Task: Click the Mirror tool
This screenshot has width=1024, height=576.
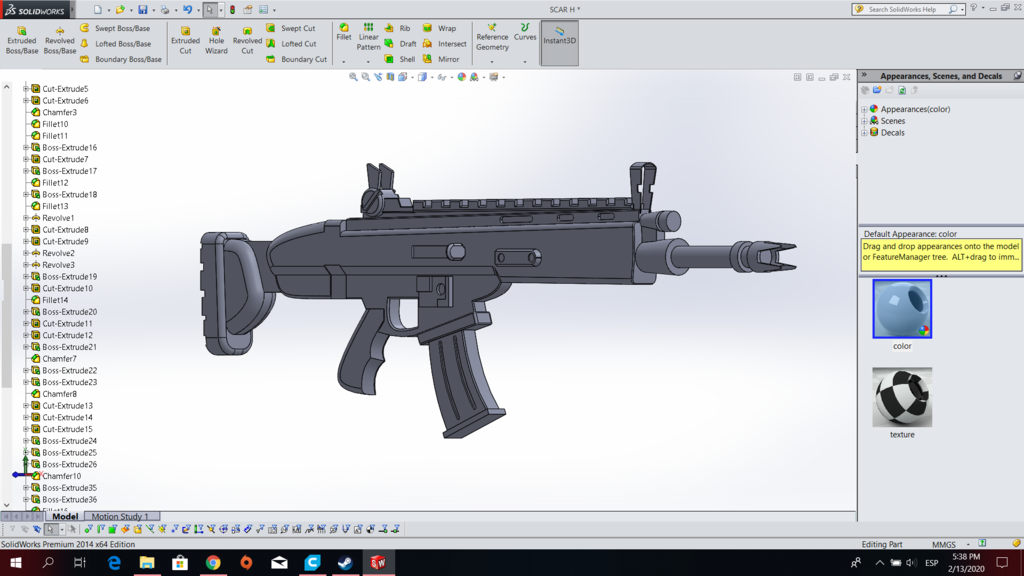Action: pyautogui.click(x=441, y=59)
